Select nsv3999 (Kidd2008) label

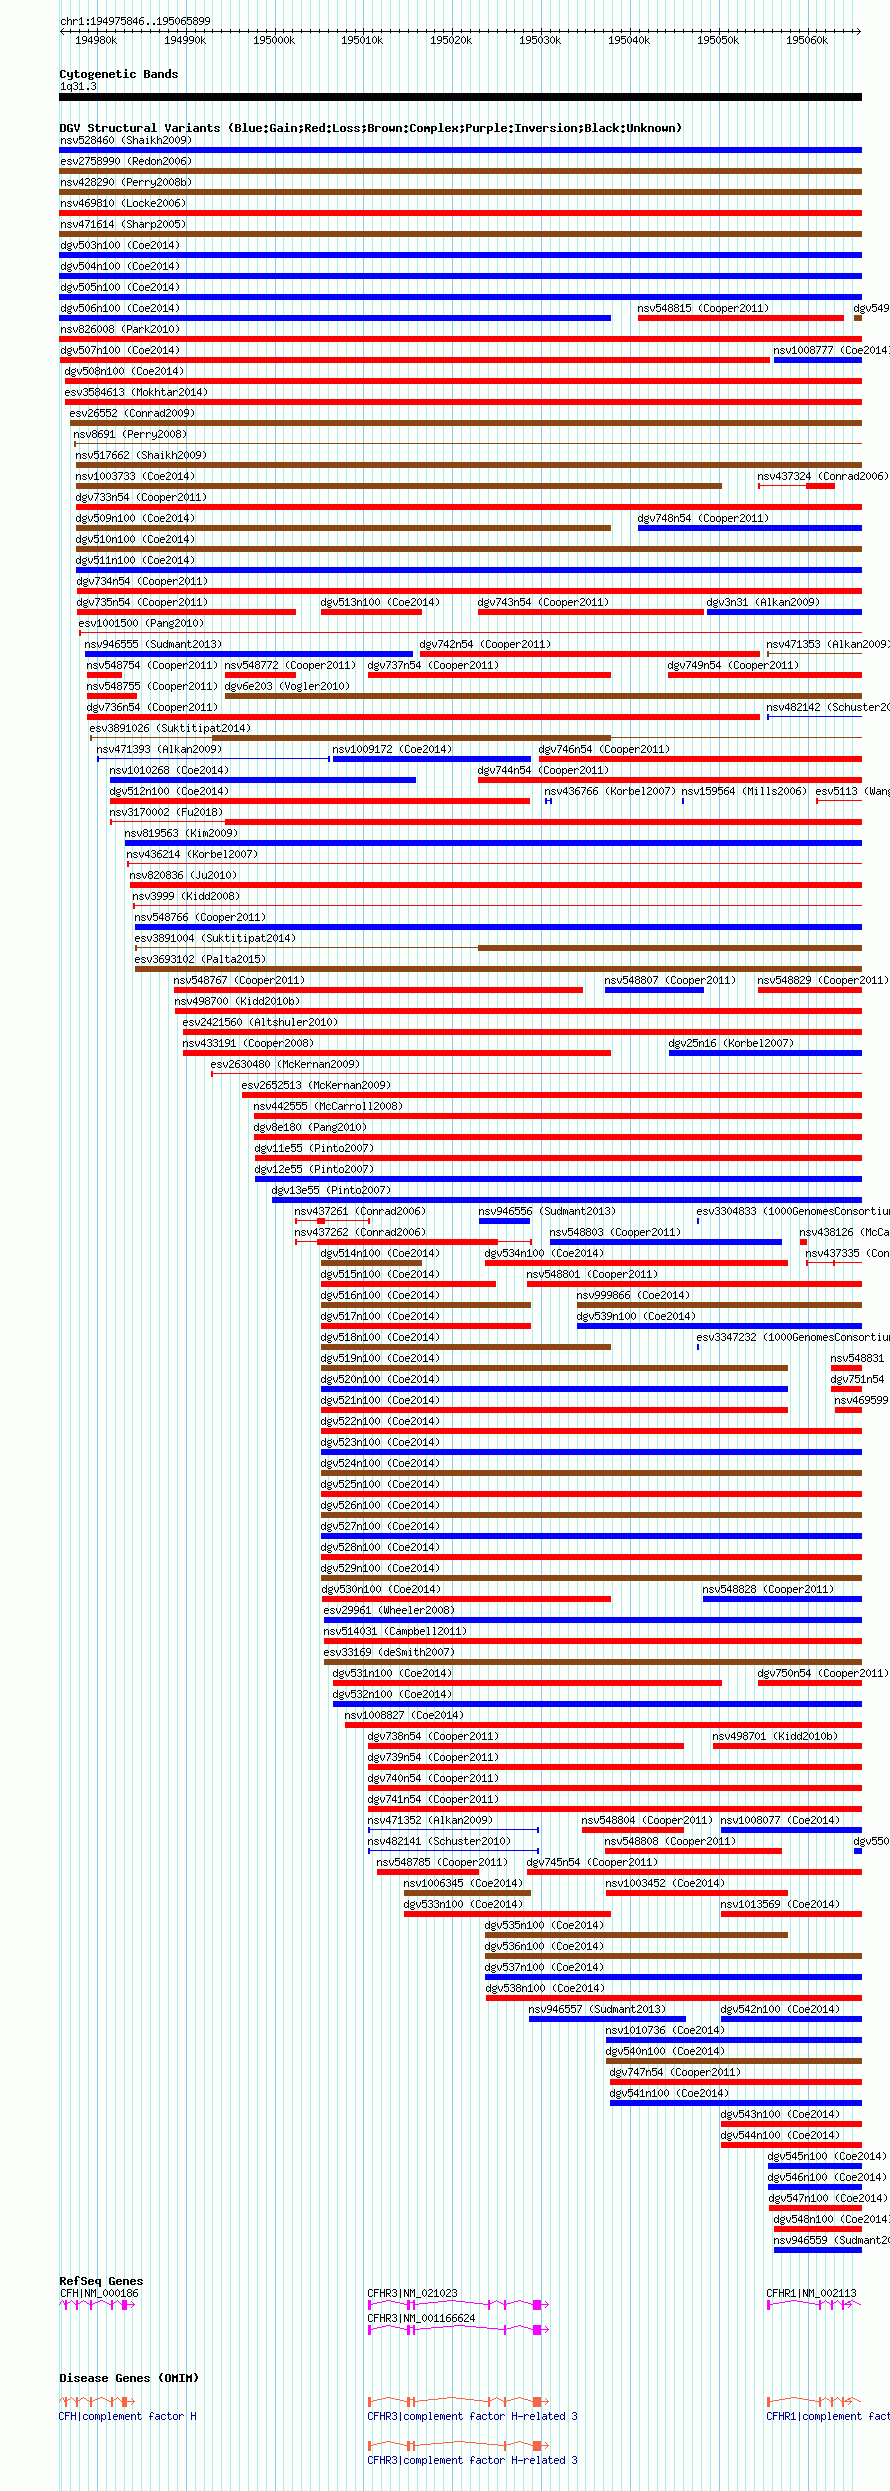pyautogui.click(x=186, y=896)
